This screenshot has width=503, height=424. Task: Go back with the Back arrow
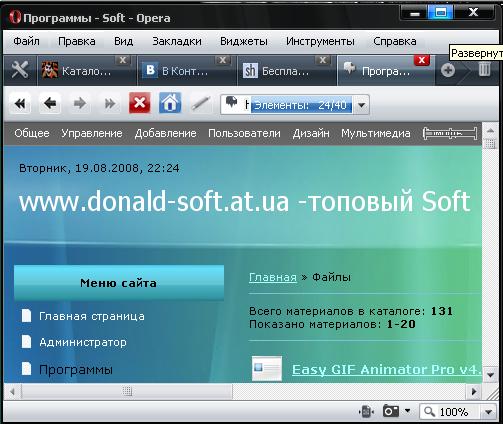click(50, 104)
